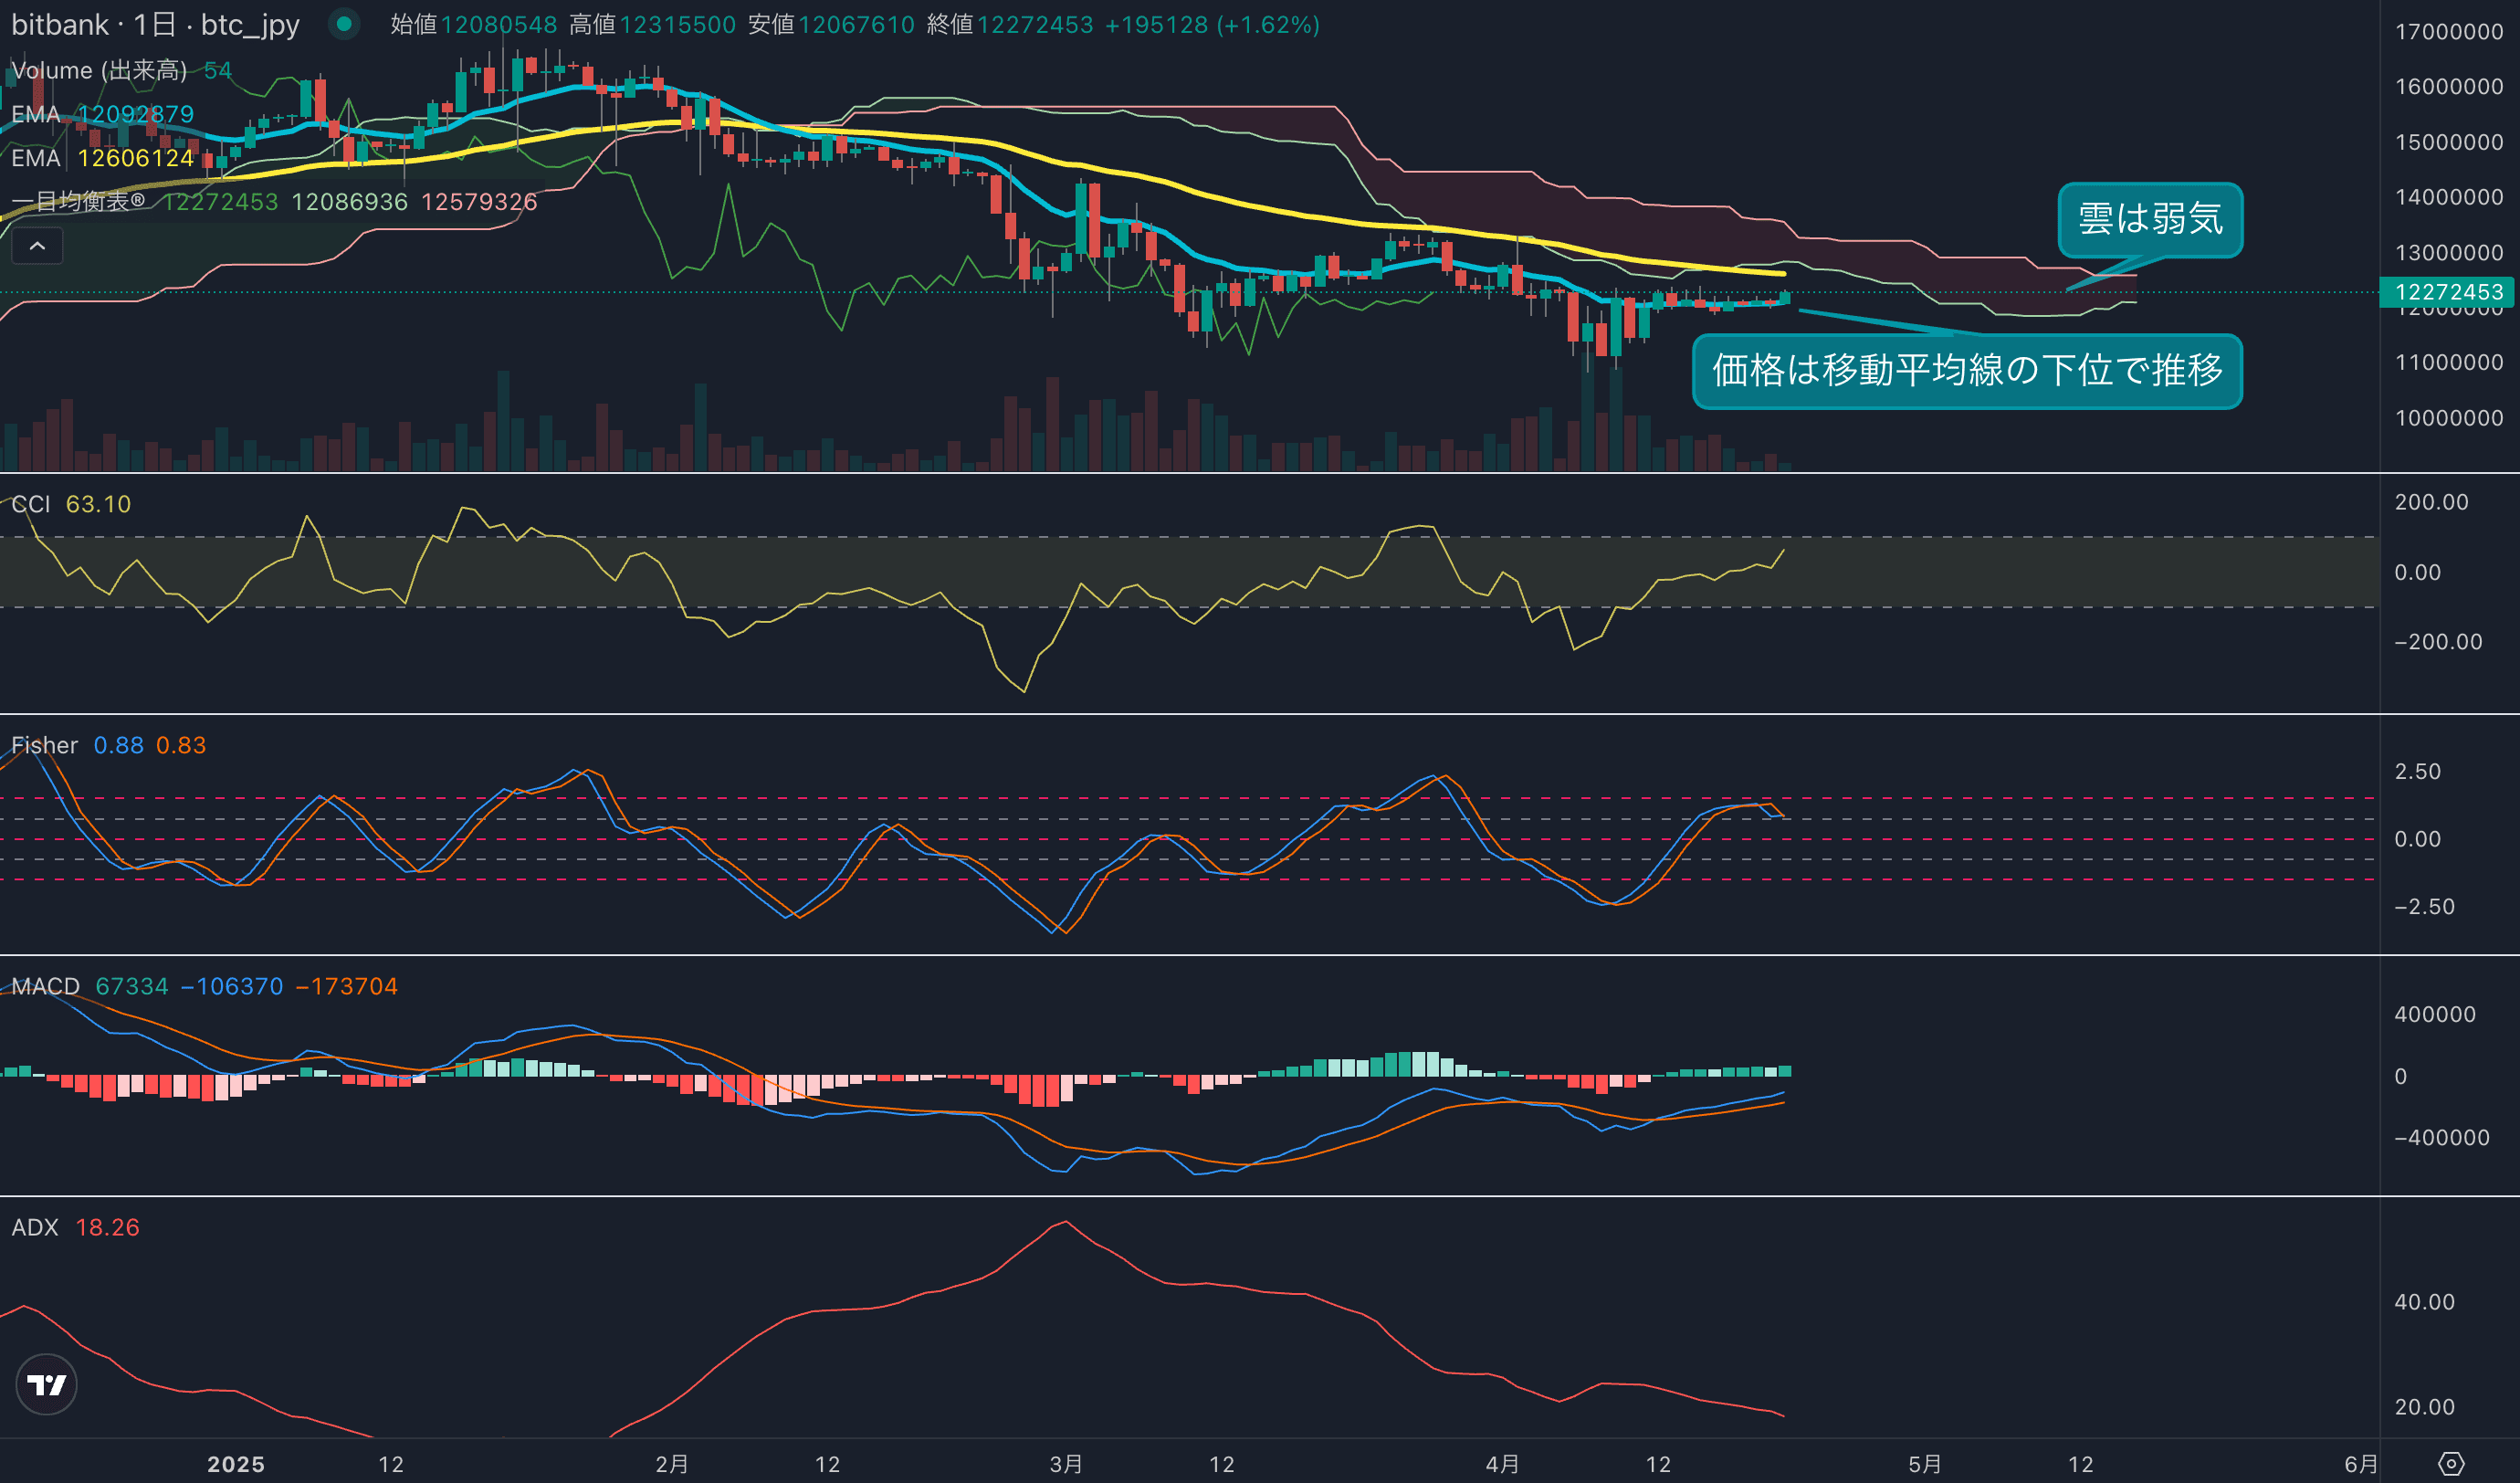Click the 5月 date on time axis

(1925, 1464)
